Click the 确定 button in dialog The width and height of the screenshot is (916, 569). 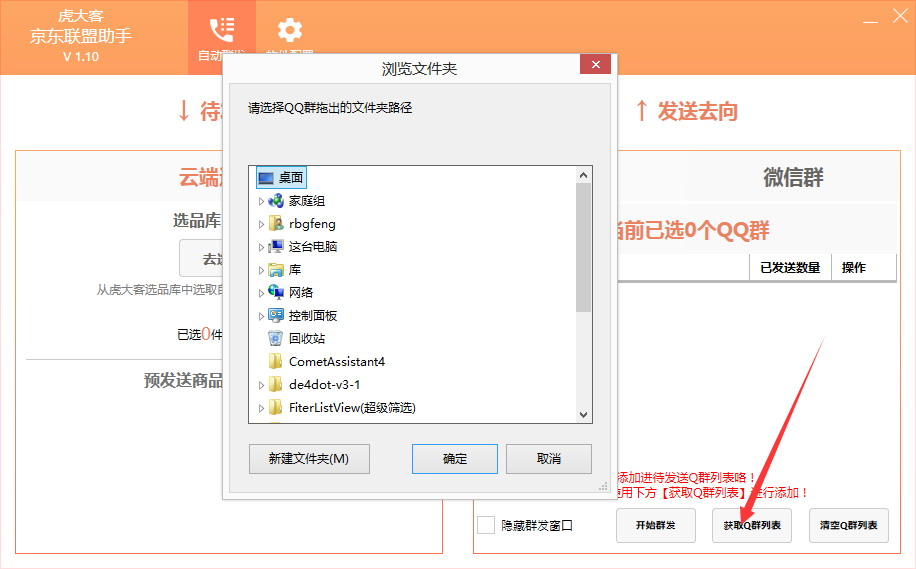pyautogui.click(x=455, y=459)
